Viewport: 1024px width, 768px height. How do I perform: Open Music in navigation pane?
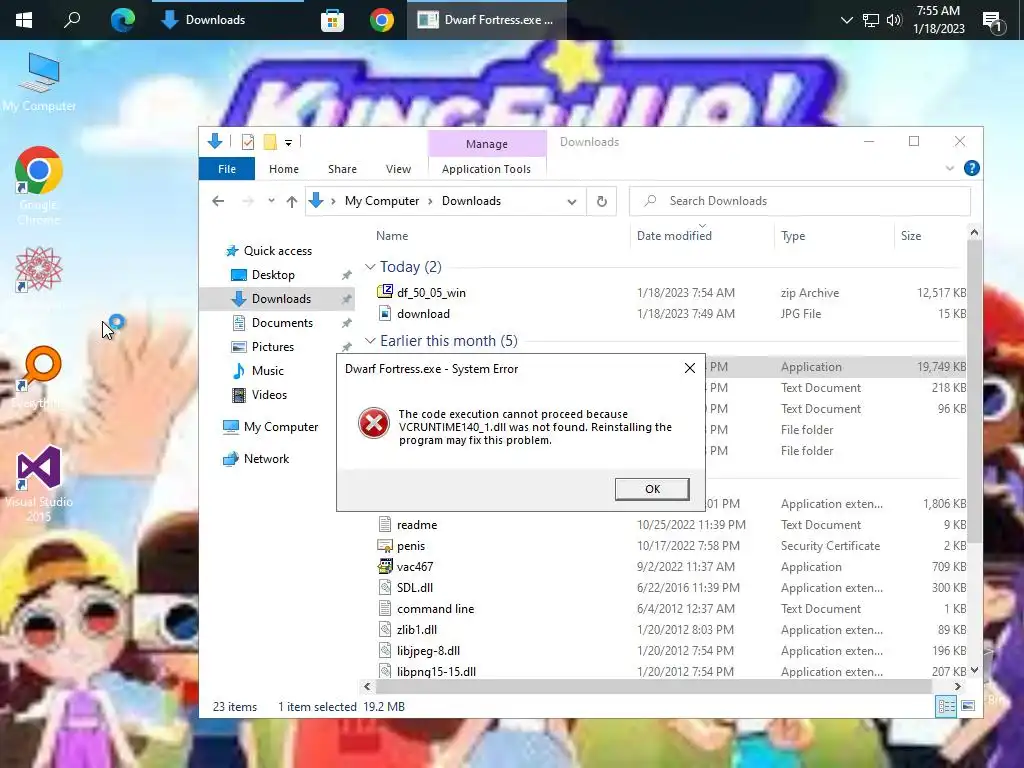click(268, 371)
